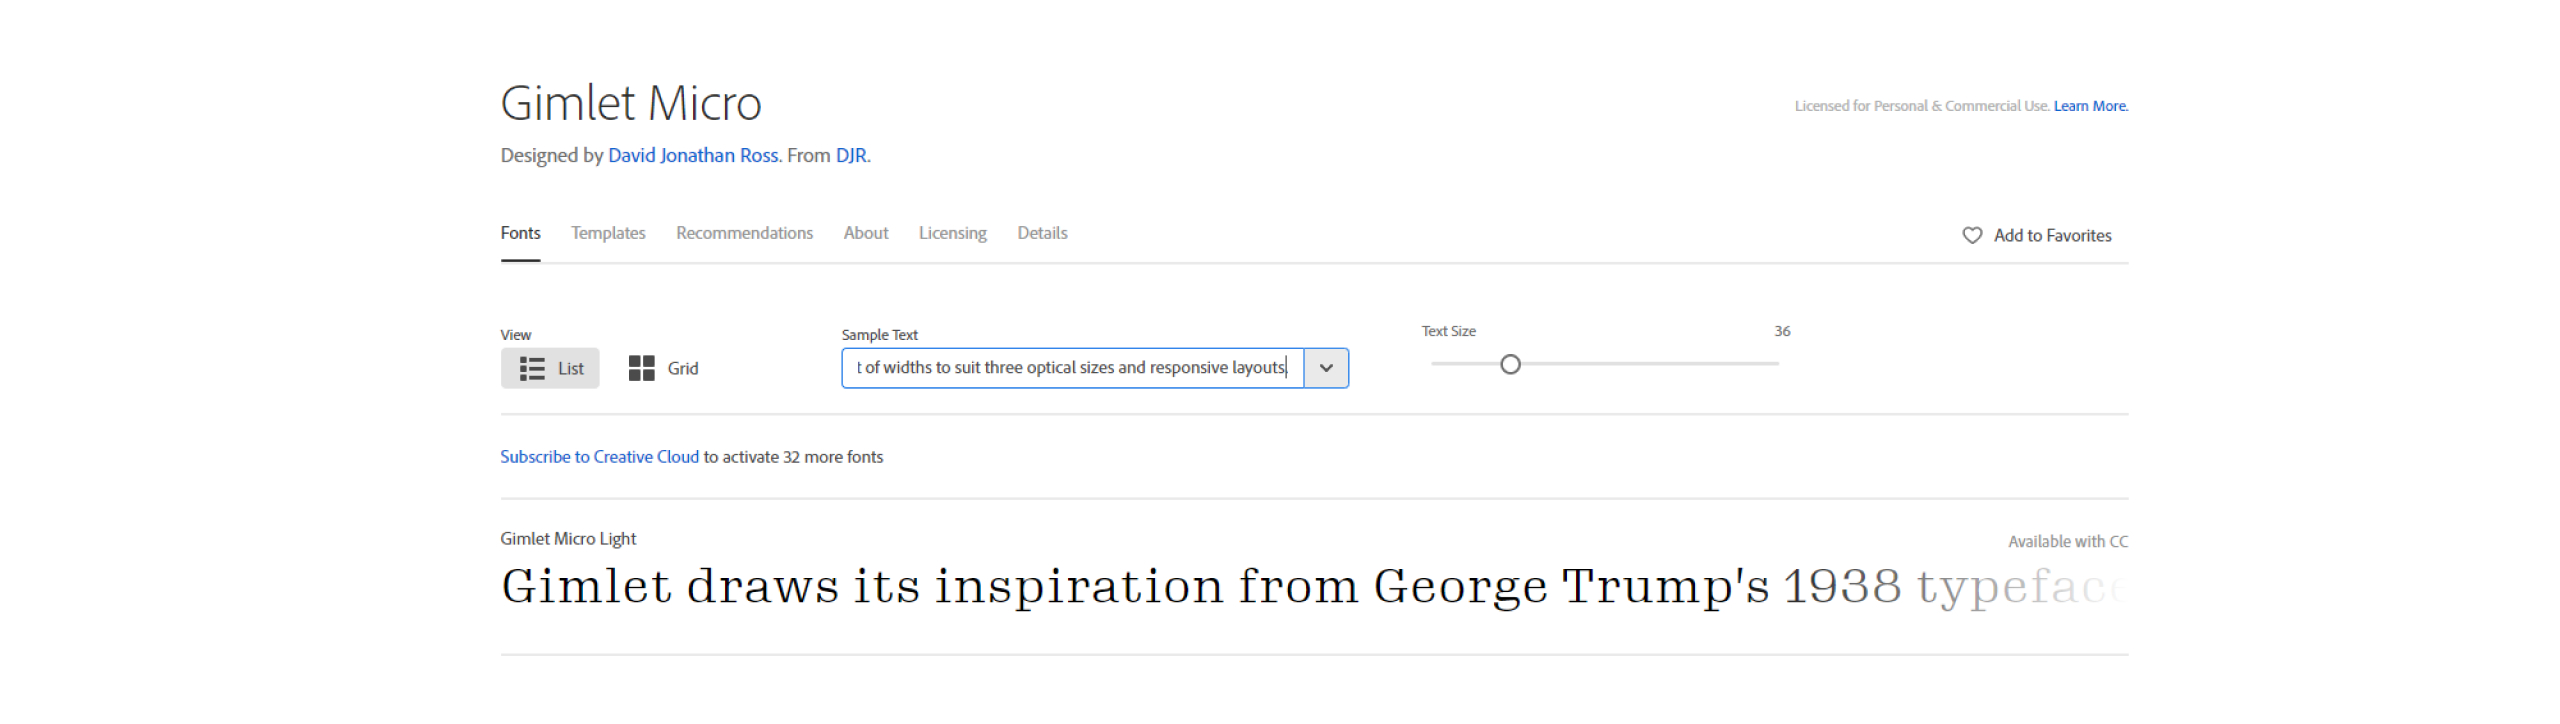
Task: Click Subscribe to Creative Cloud link
Action: [x=599, y=456]
